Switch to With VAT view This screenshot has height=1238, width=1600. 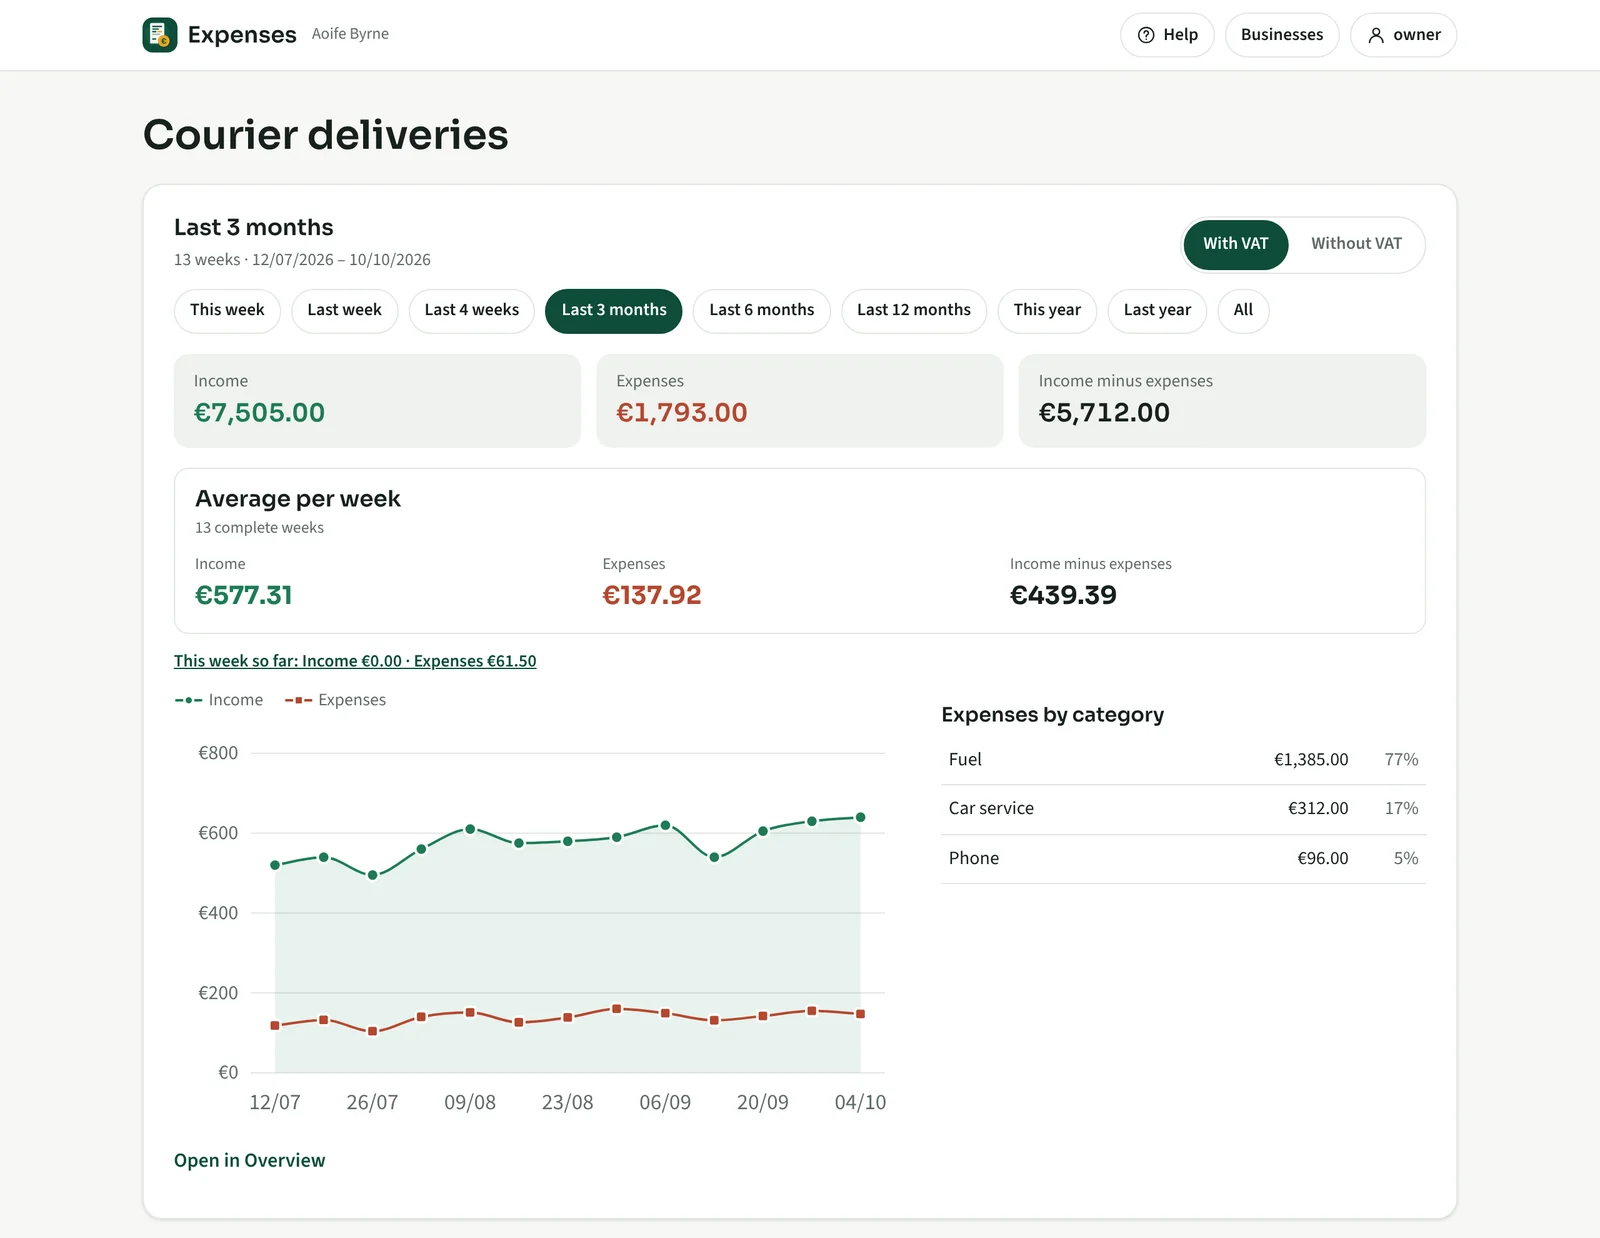1235,244
